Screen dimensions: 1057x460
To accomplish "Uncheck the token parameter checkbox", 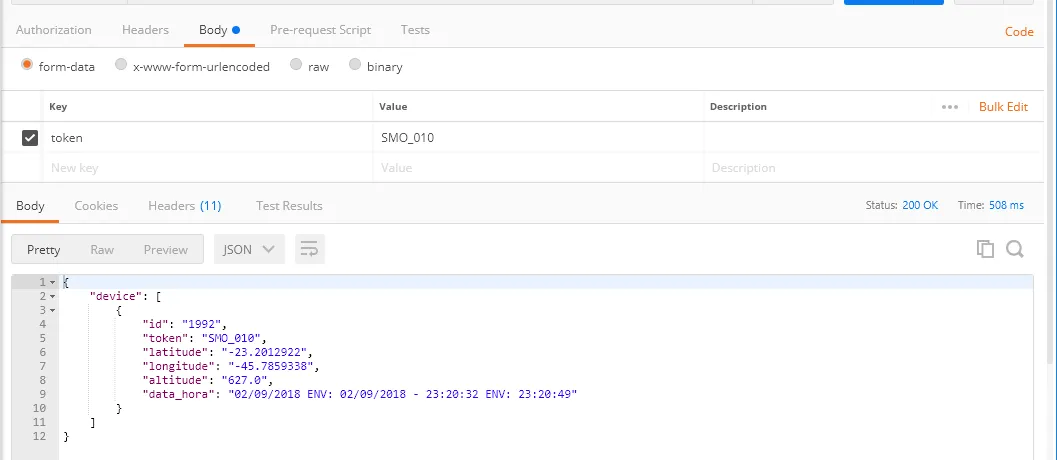I will (30, 138).
